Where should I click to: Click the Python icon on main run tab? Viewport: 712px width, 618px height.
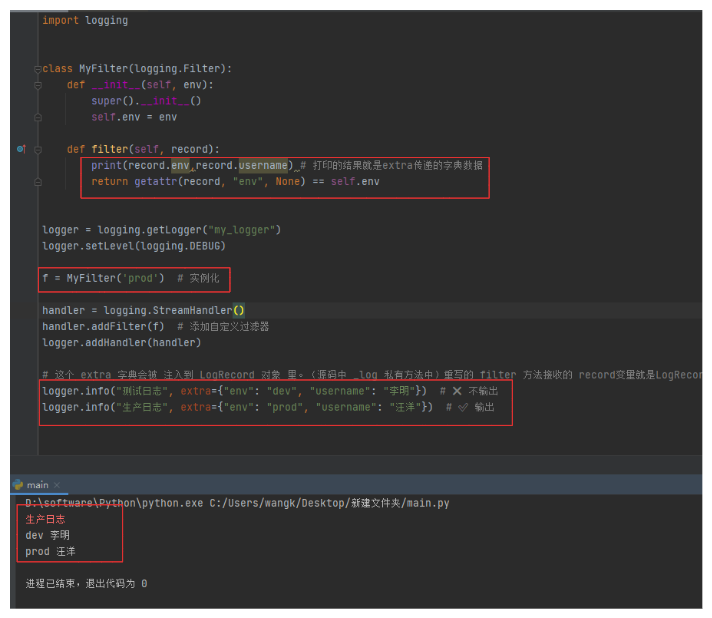(19, 485)
